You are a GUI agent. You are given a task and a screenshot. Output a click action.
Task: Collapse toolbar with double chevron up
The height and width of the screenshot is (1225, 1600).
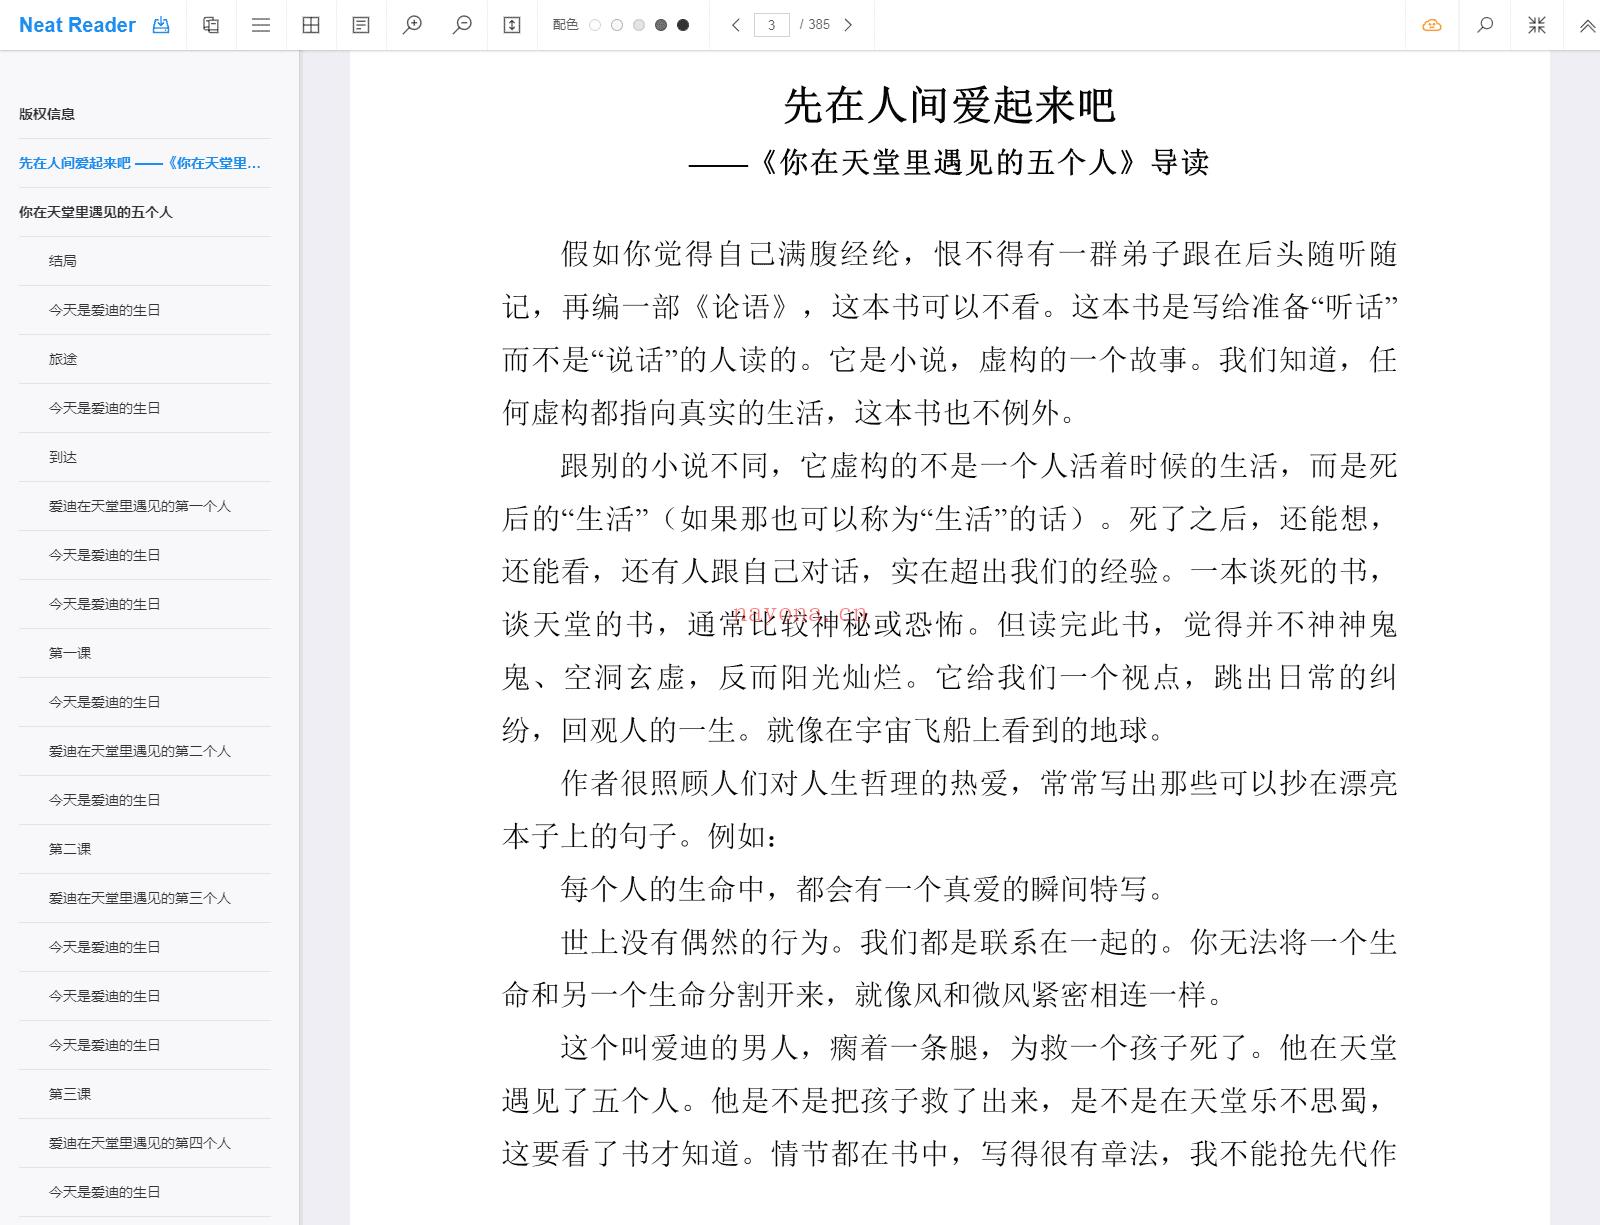click(x=1587, y=26)
